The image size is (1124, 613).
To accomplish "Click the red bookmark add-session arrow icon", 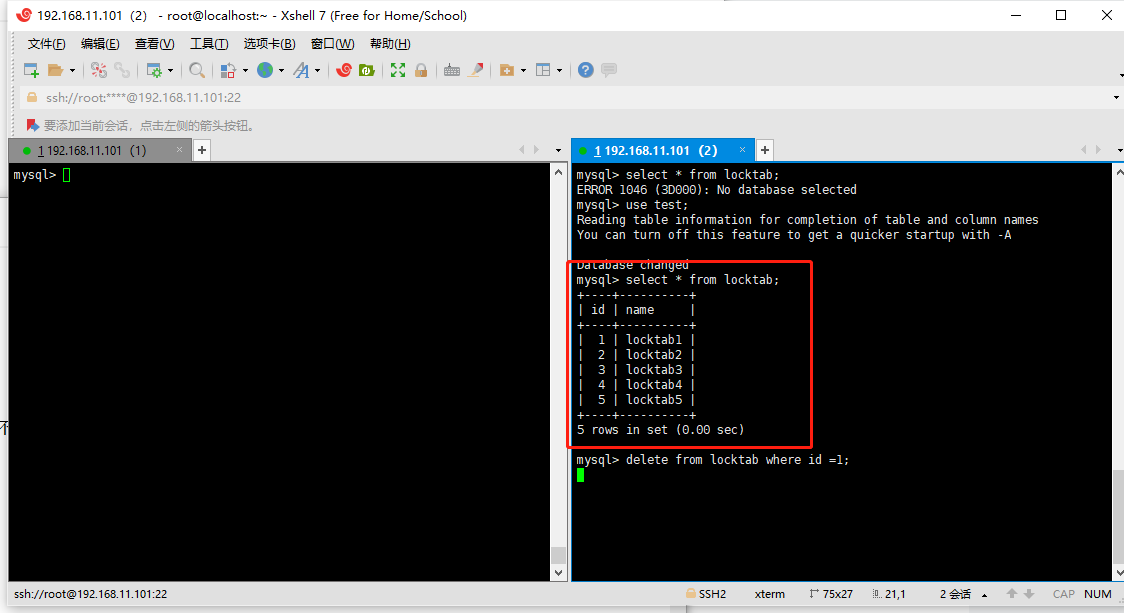I will pos(32,125).
